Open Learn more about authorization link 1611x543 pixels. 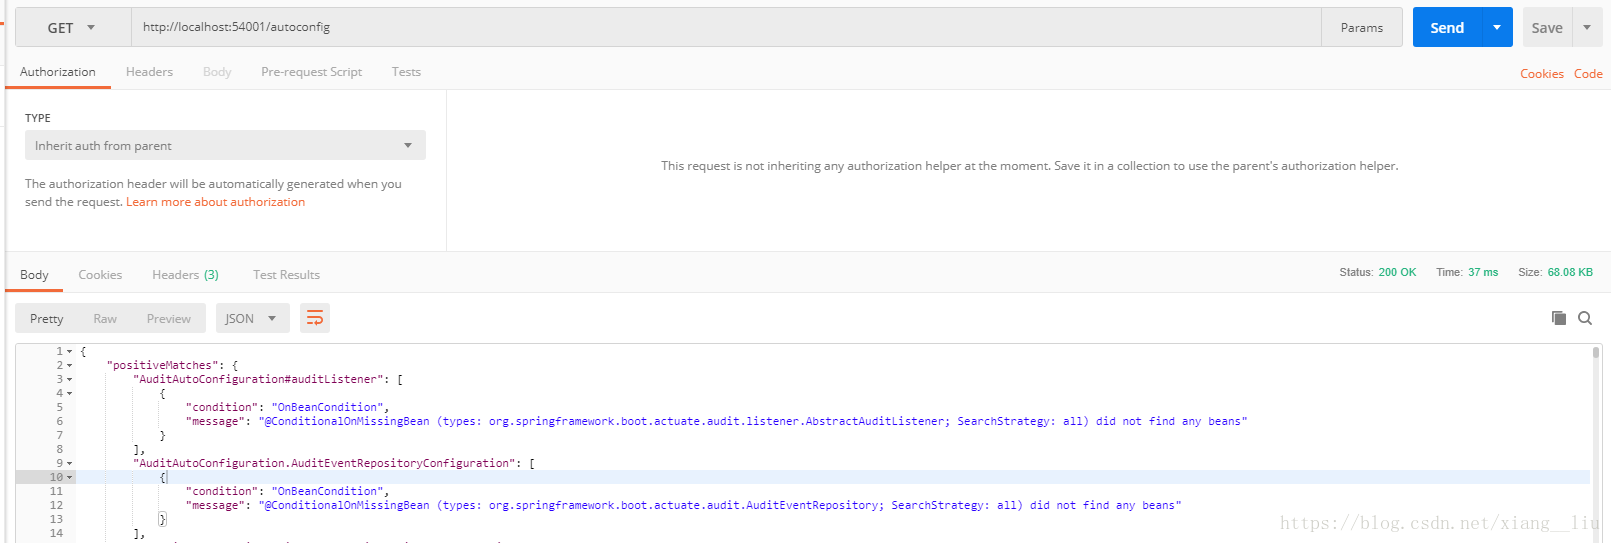[215, 202]
